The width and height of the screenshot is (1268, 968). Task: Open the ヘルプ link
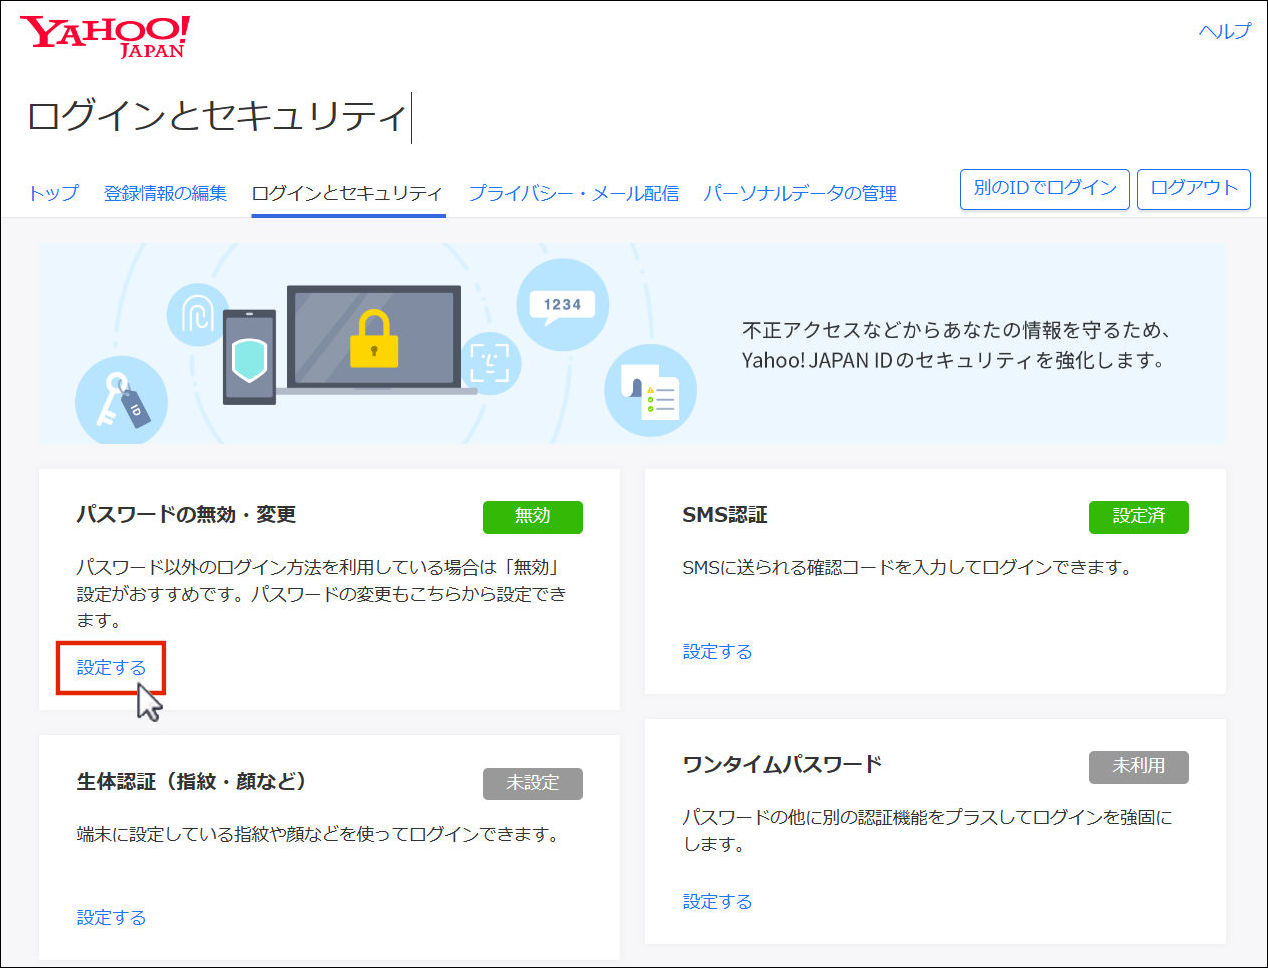point(1224,31)
